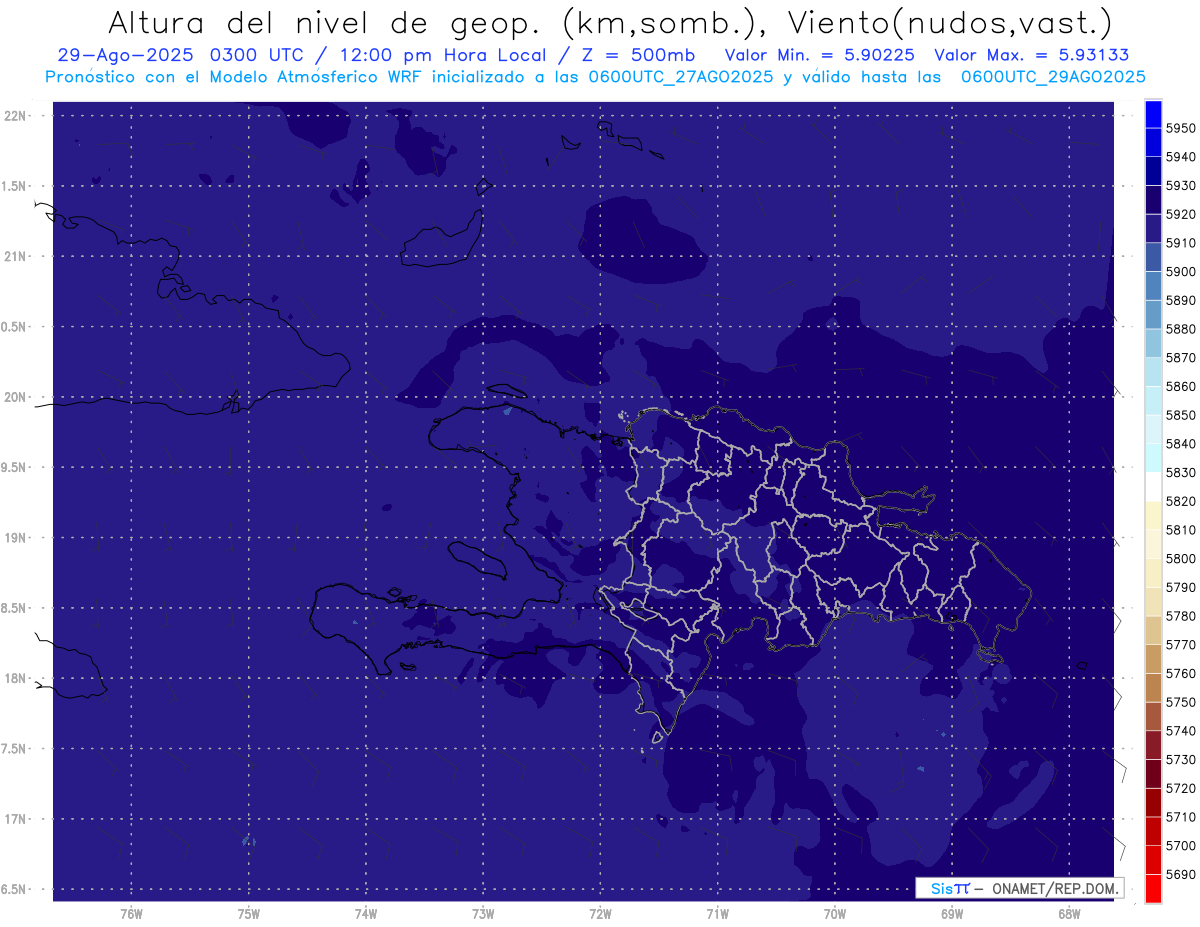The image size is (1200, 927).
Task: Click the 74W longitude axis label
Action: 366,914
